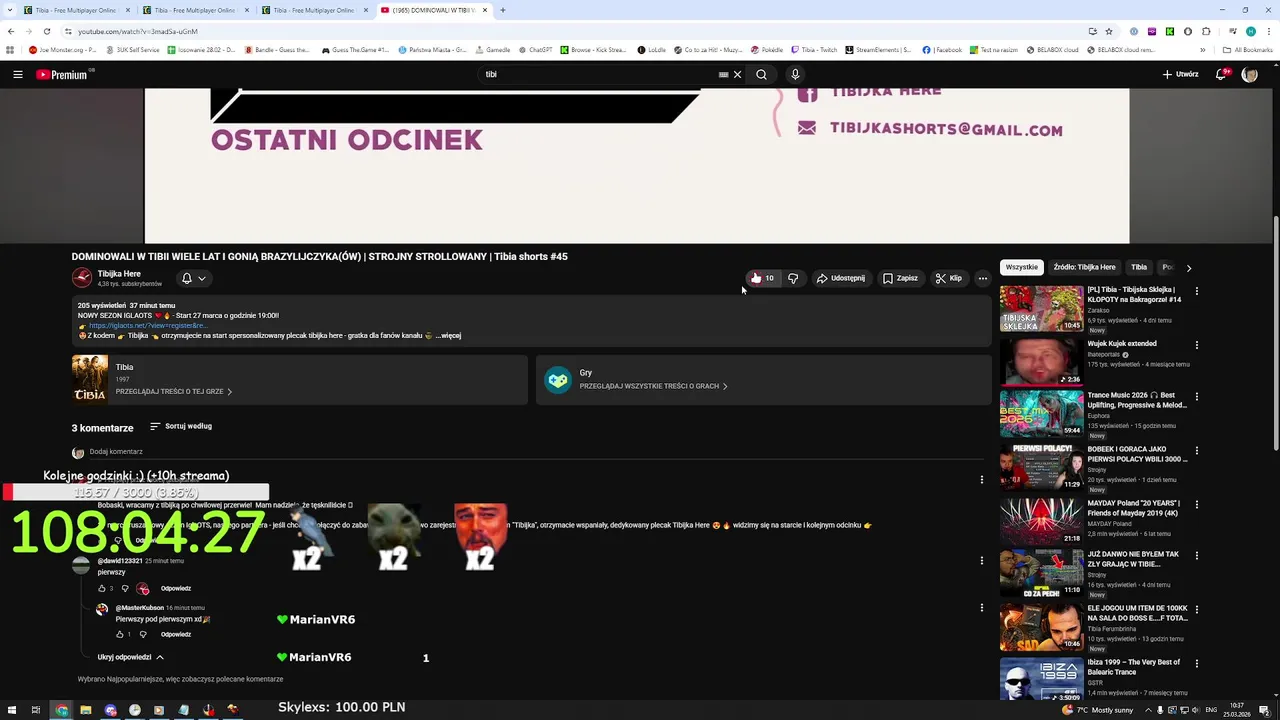1280x720 pixels.
Task: Show more filter chips with right arrow
Action: click(1188, 267)
